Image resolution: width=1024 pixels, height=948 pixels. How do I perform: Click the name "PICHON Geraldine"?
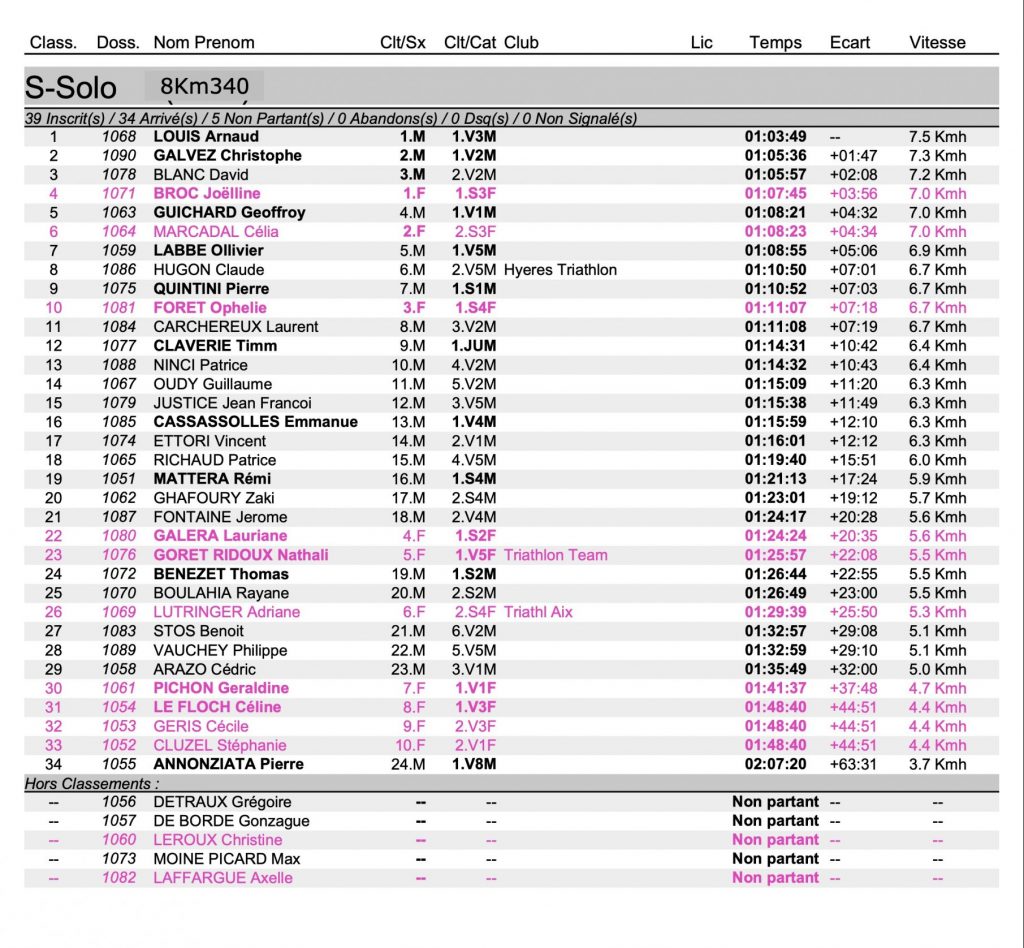click(x=221, y=688)
